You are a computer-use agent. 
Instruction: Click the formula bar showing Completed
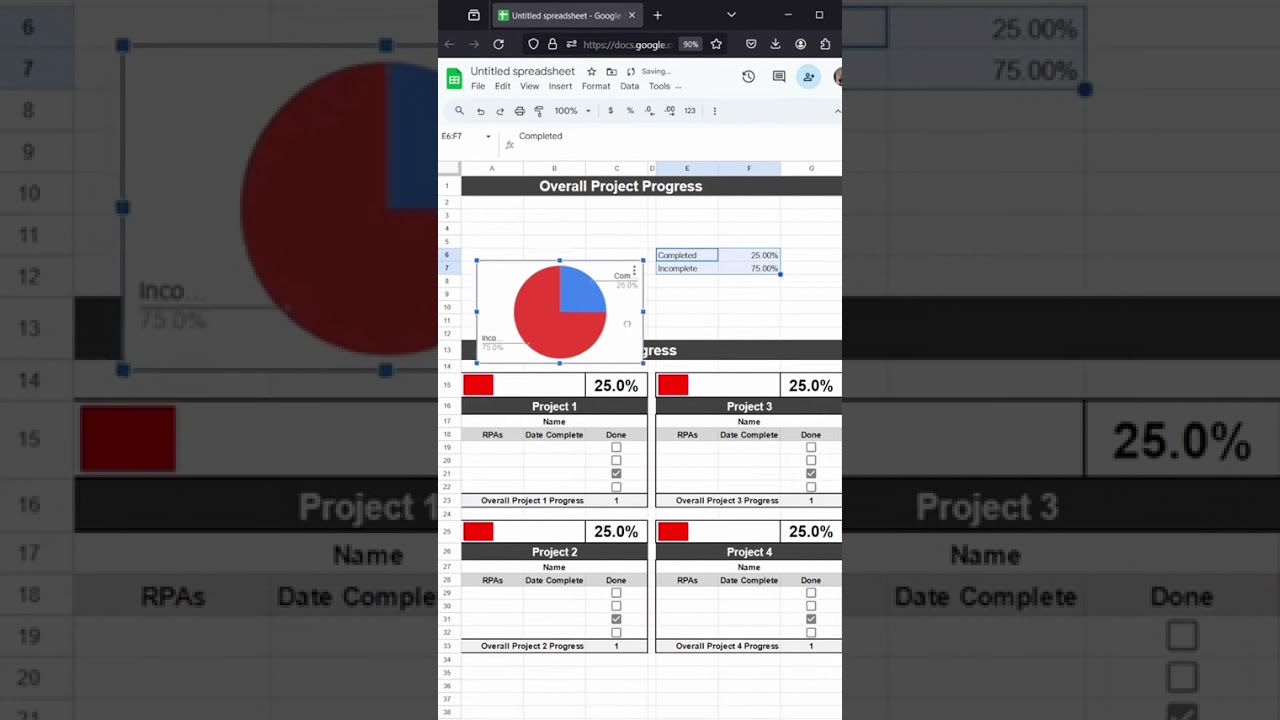point(678,136)
